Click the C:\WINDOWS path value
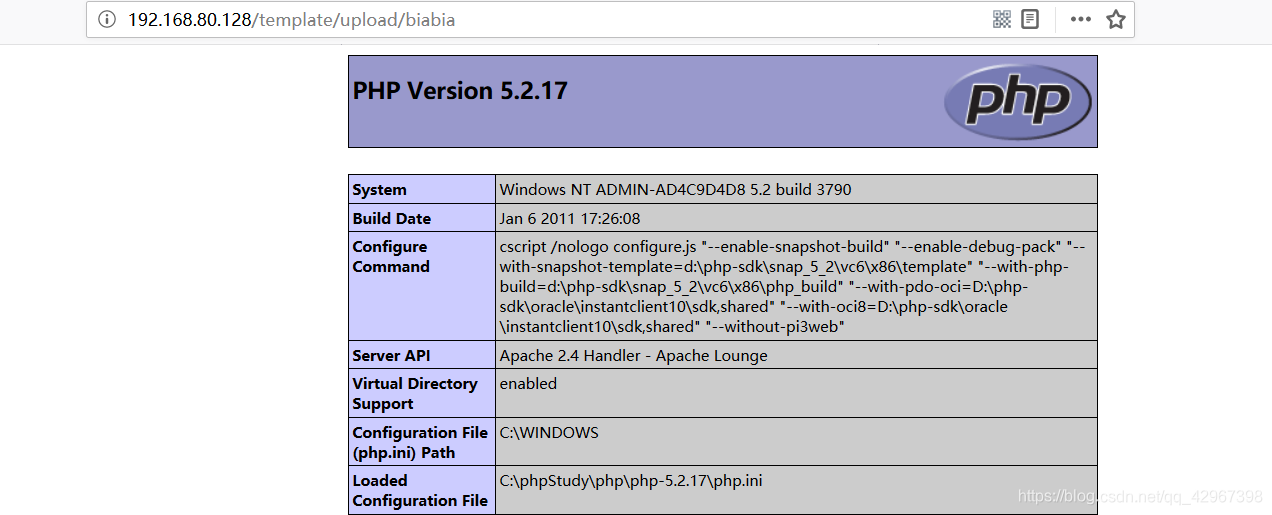 click(x=549, y=432)
